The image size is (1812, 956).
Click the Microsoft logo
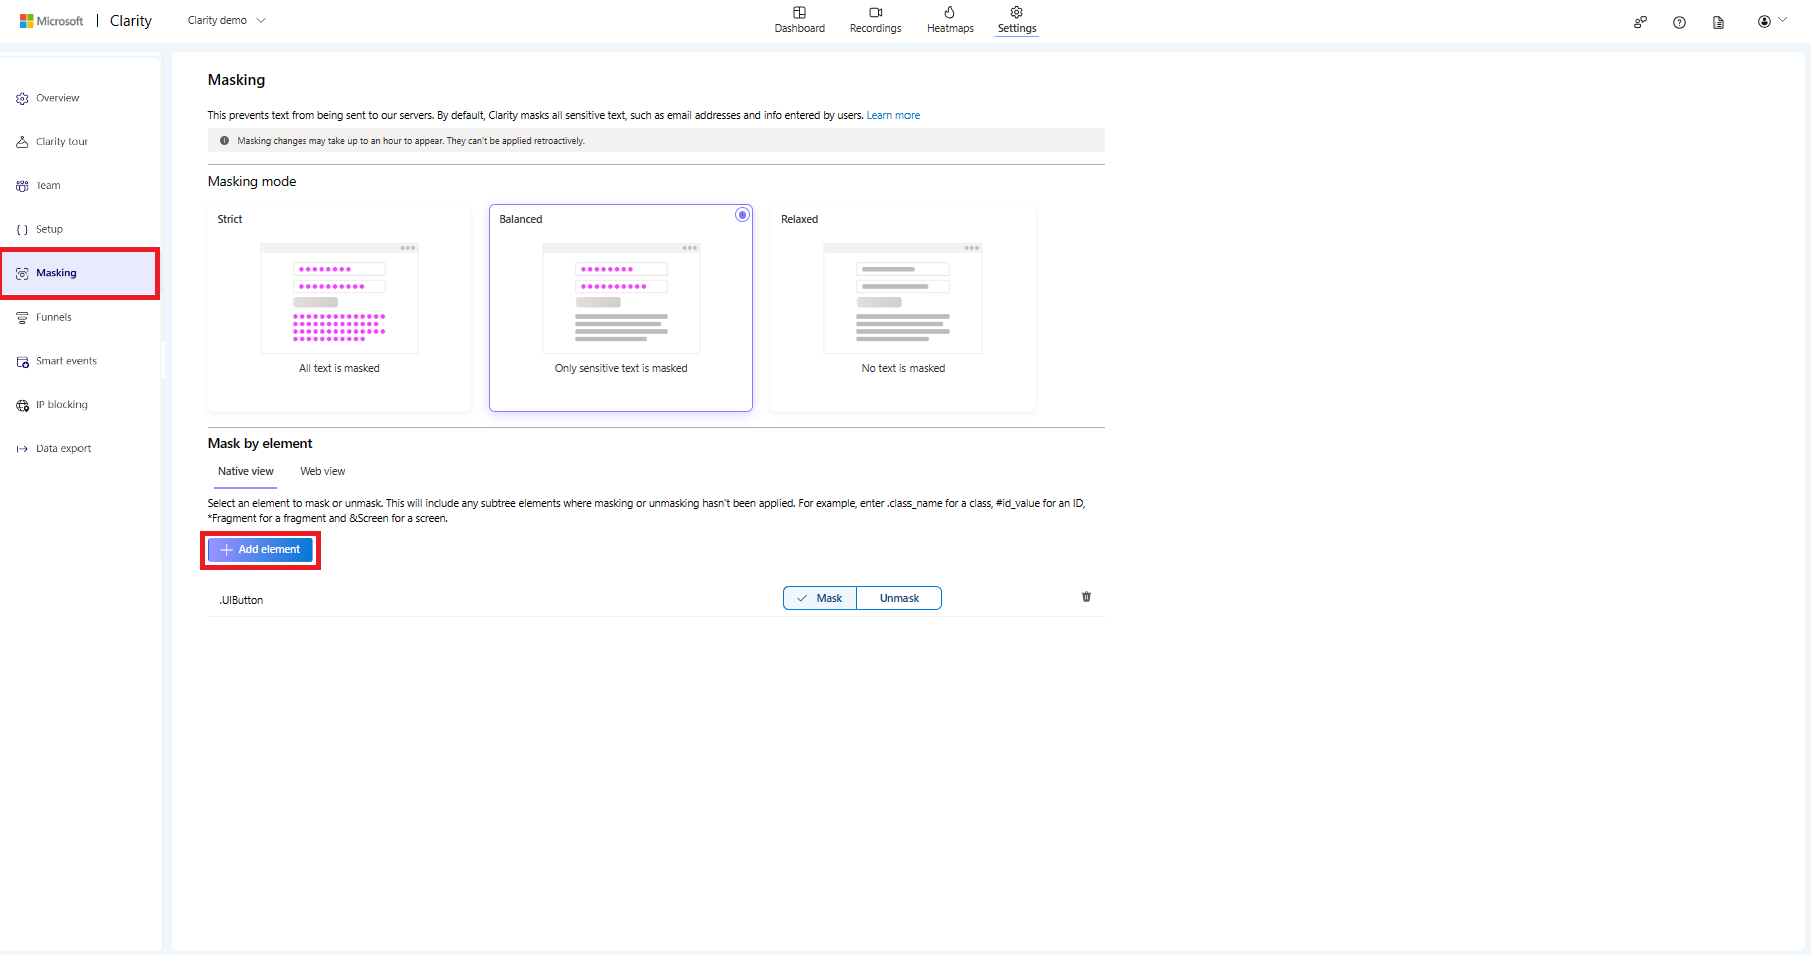[51, 21]
